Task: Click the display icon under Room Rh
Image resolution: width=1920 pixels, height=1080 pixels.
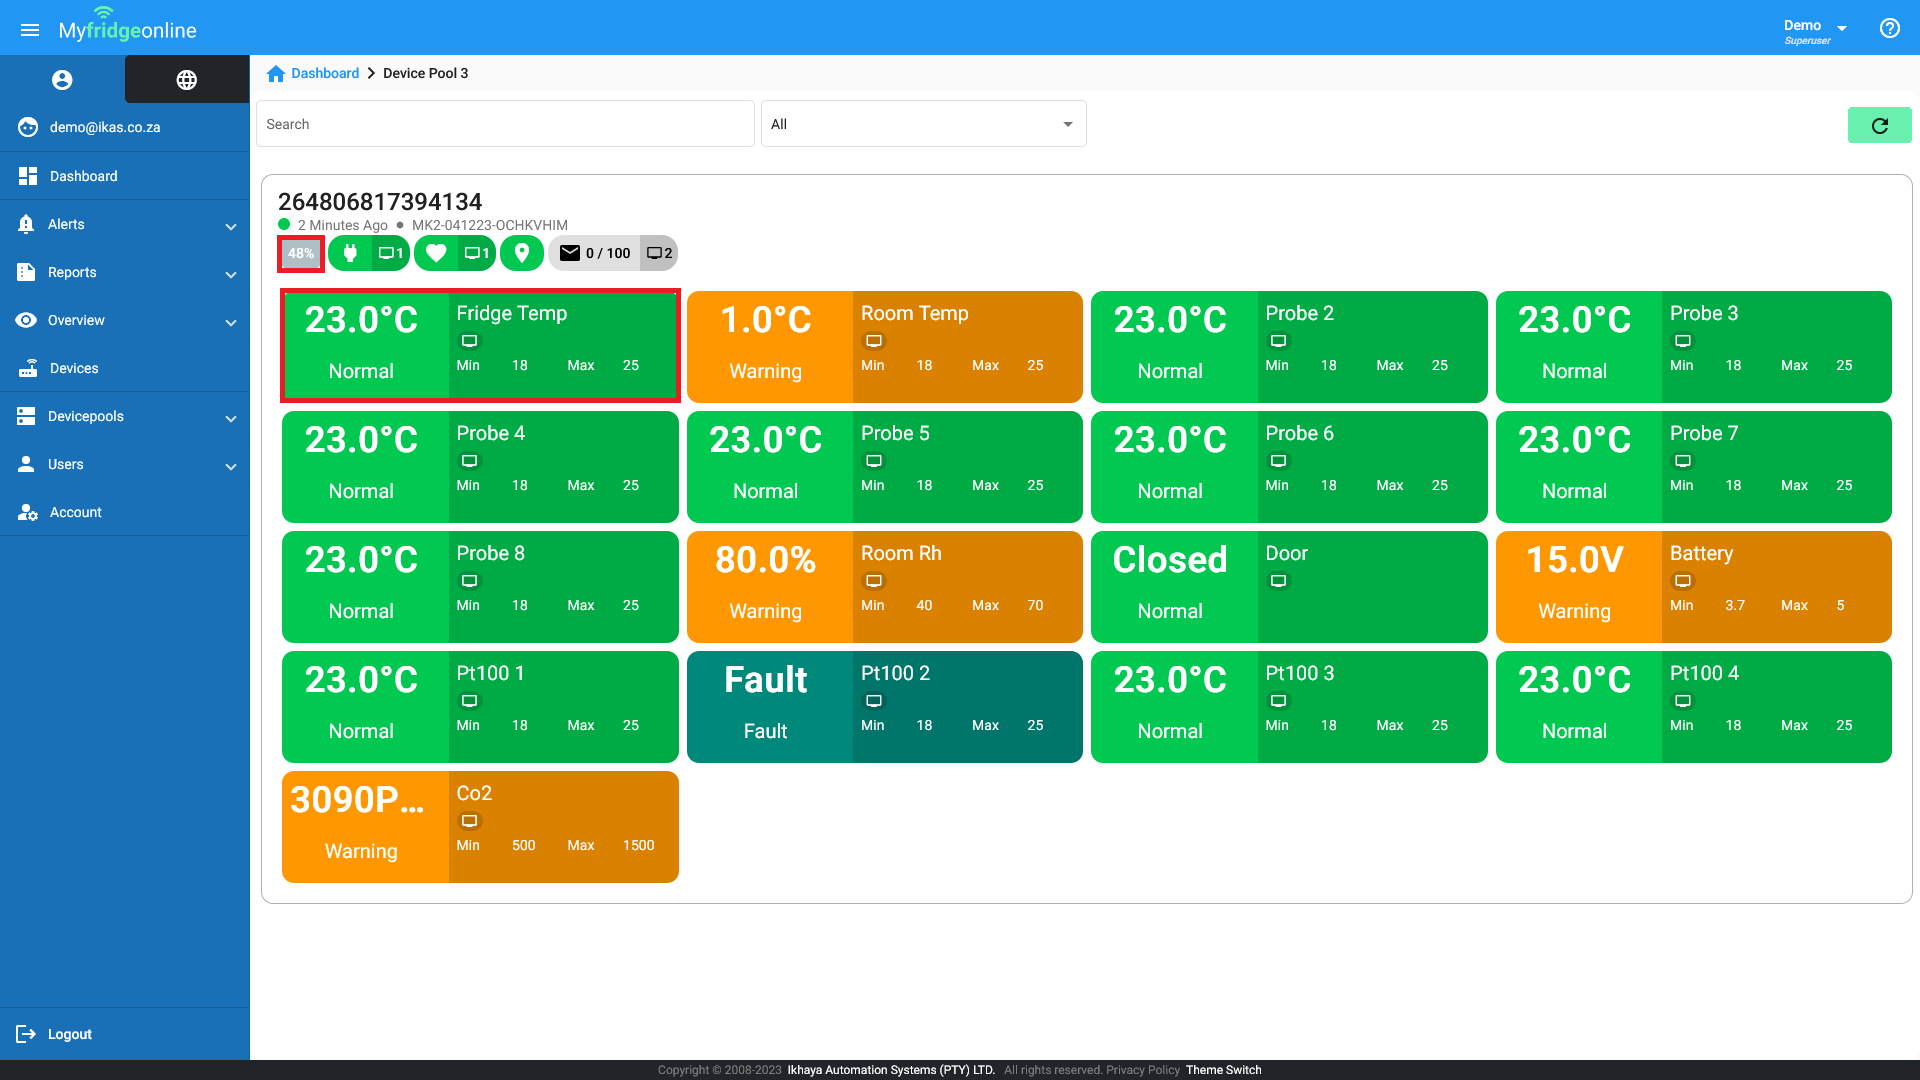Action: click(874, 581)
